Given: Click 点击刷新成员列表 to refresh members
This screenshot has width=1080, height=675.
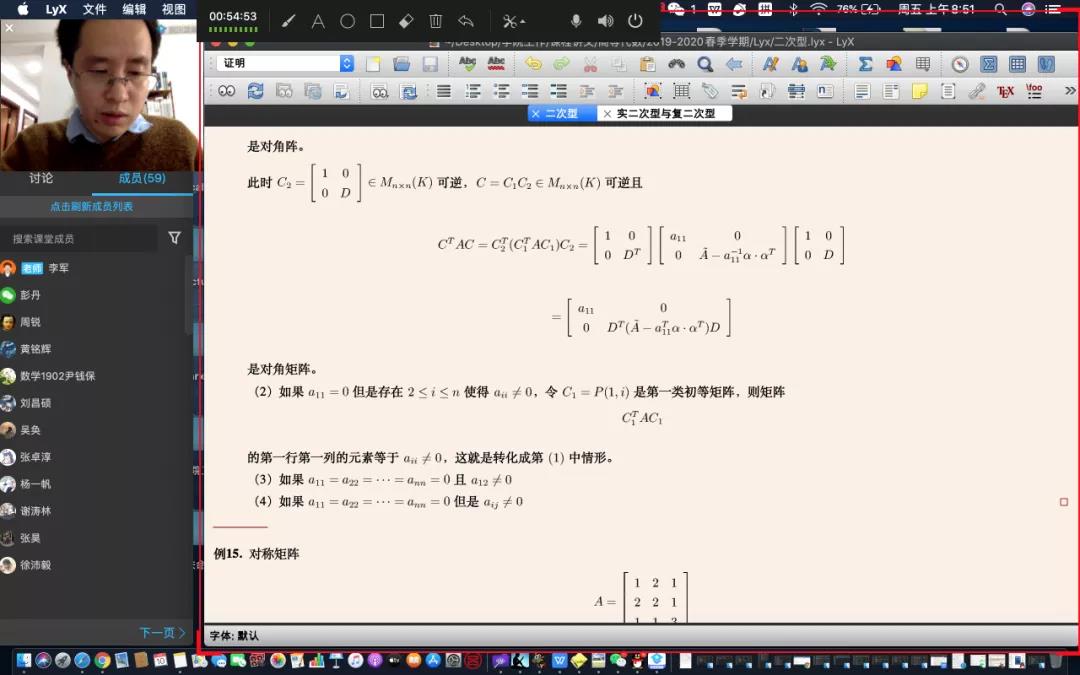Looking at the screenshot, I should point(92,207).
